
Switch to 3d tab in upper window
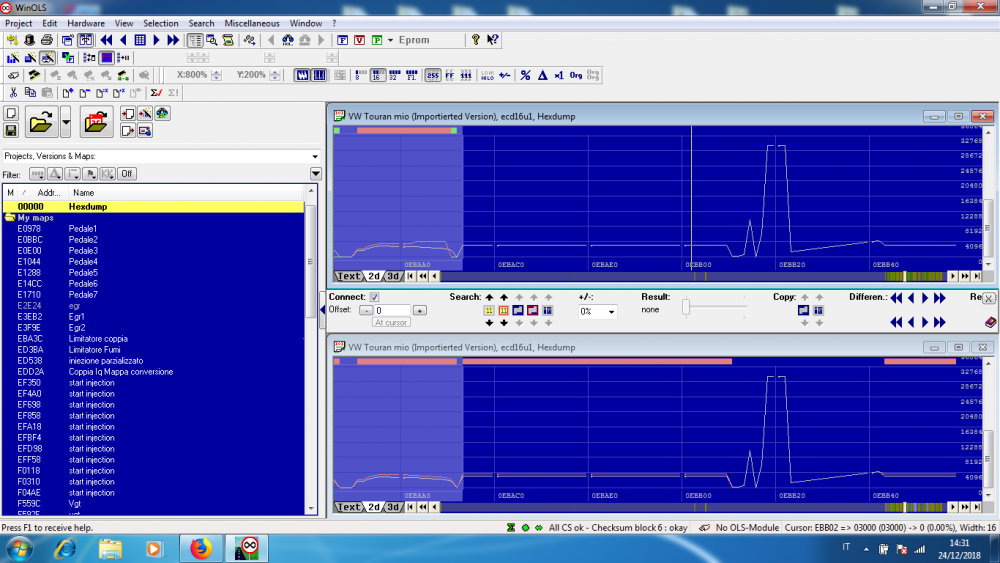coord(393,276)
